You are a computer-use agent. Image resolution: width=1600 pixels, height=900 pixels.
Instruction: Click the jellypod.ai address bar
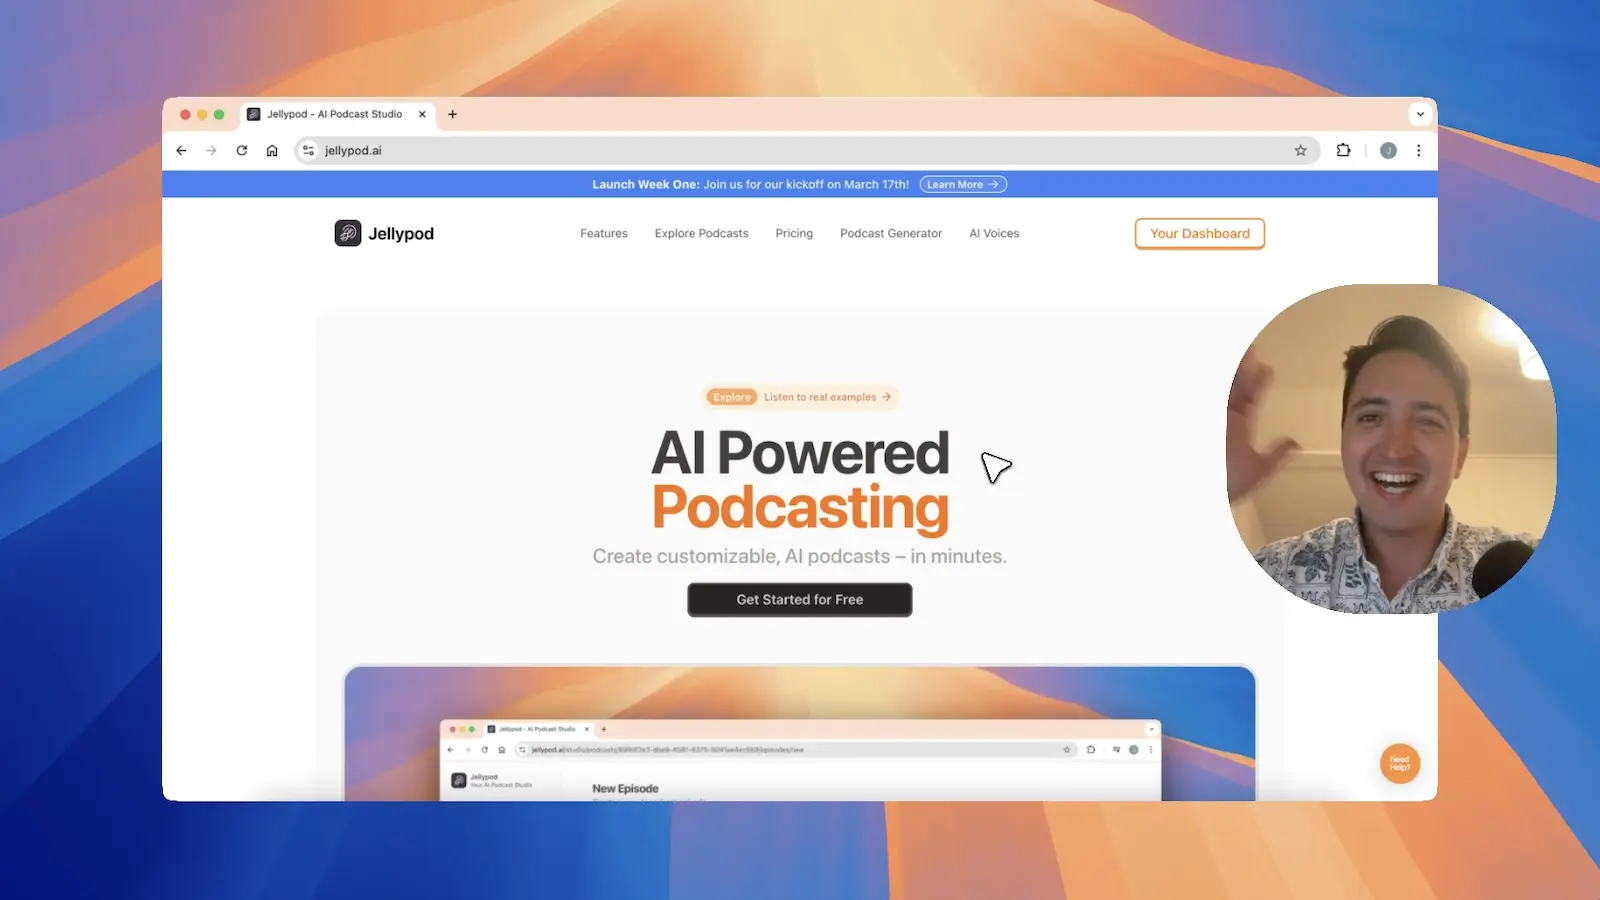click(807, 151)
